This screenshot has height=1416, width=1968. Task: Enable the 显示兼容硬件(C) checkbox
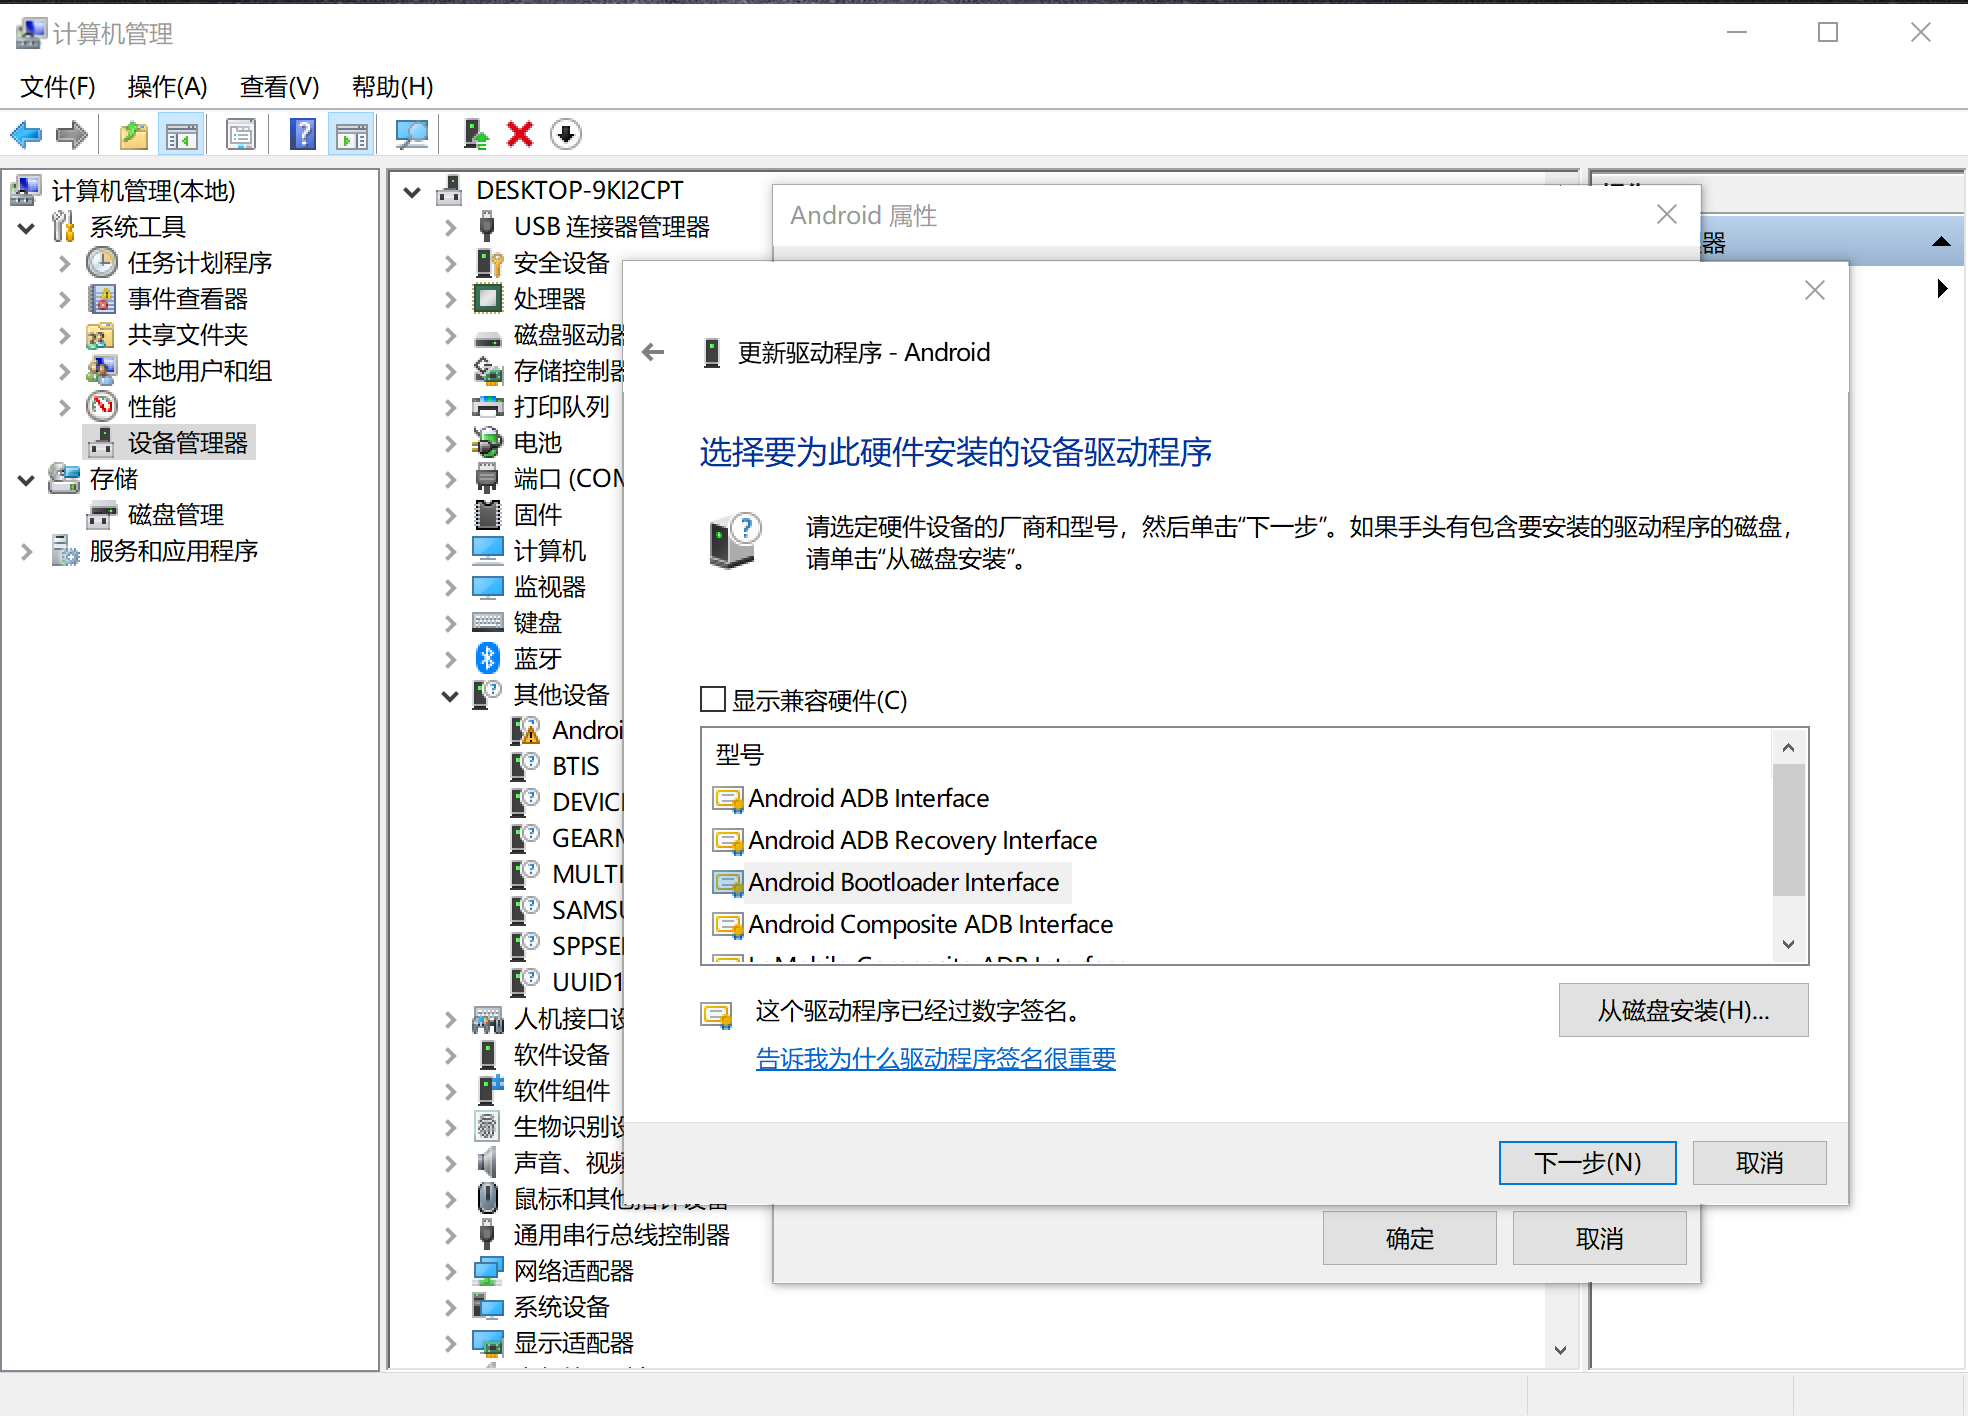[x=713, y=700]
